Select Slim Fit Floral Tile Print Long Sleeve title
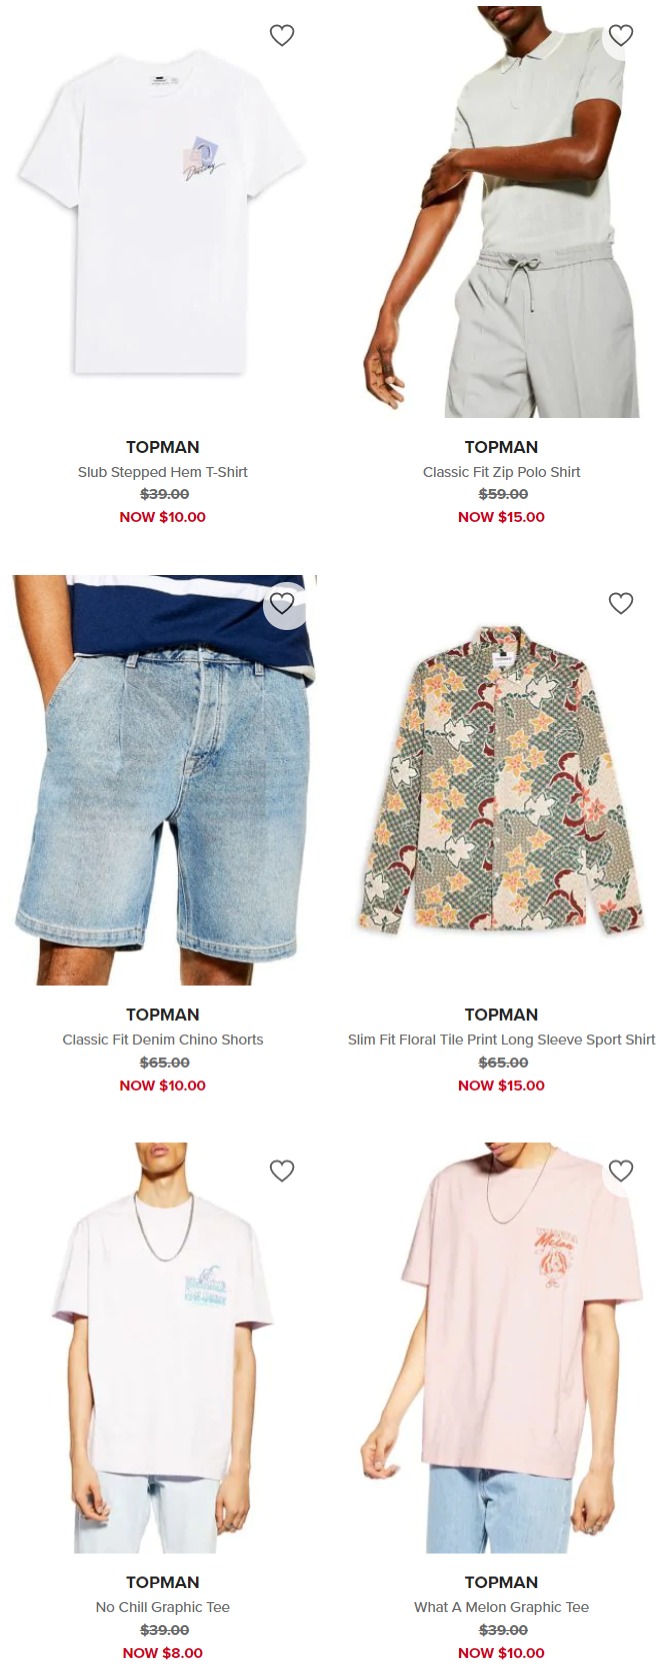 502,1040
